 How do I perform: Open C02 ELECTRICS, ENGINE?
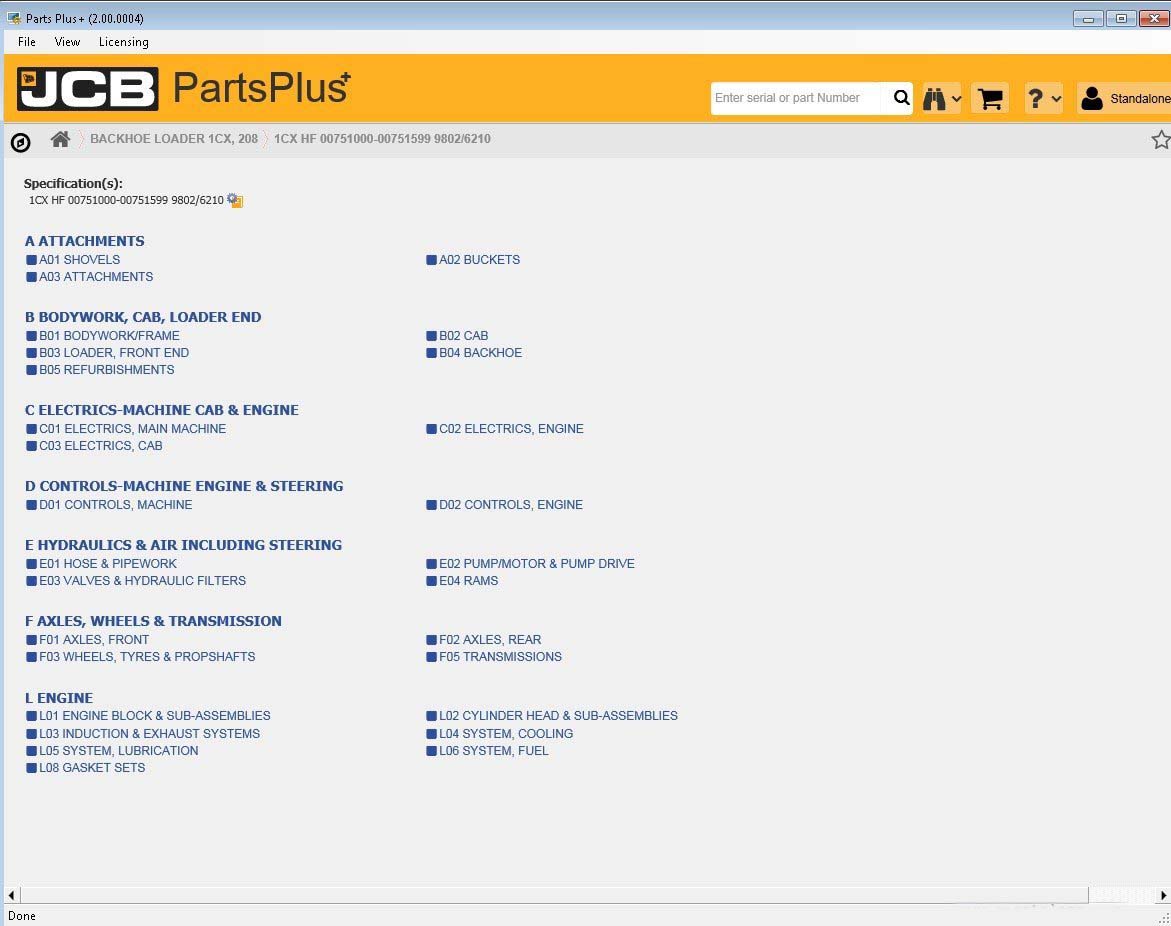[512, 429]
